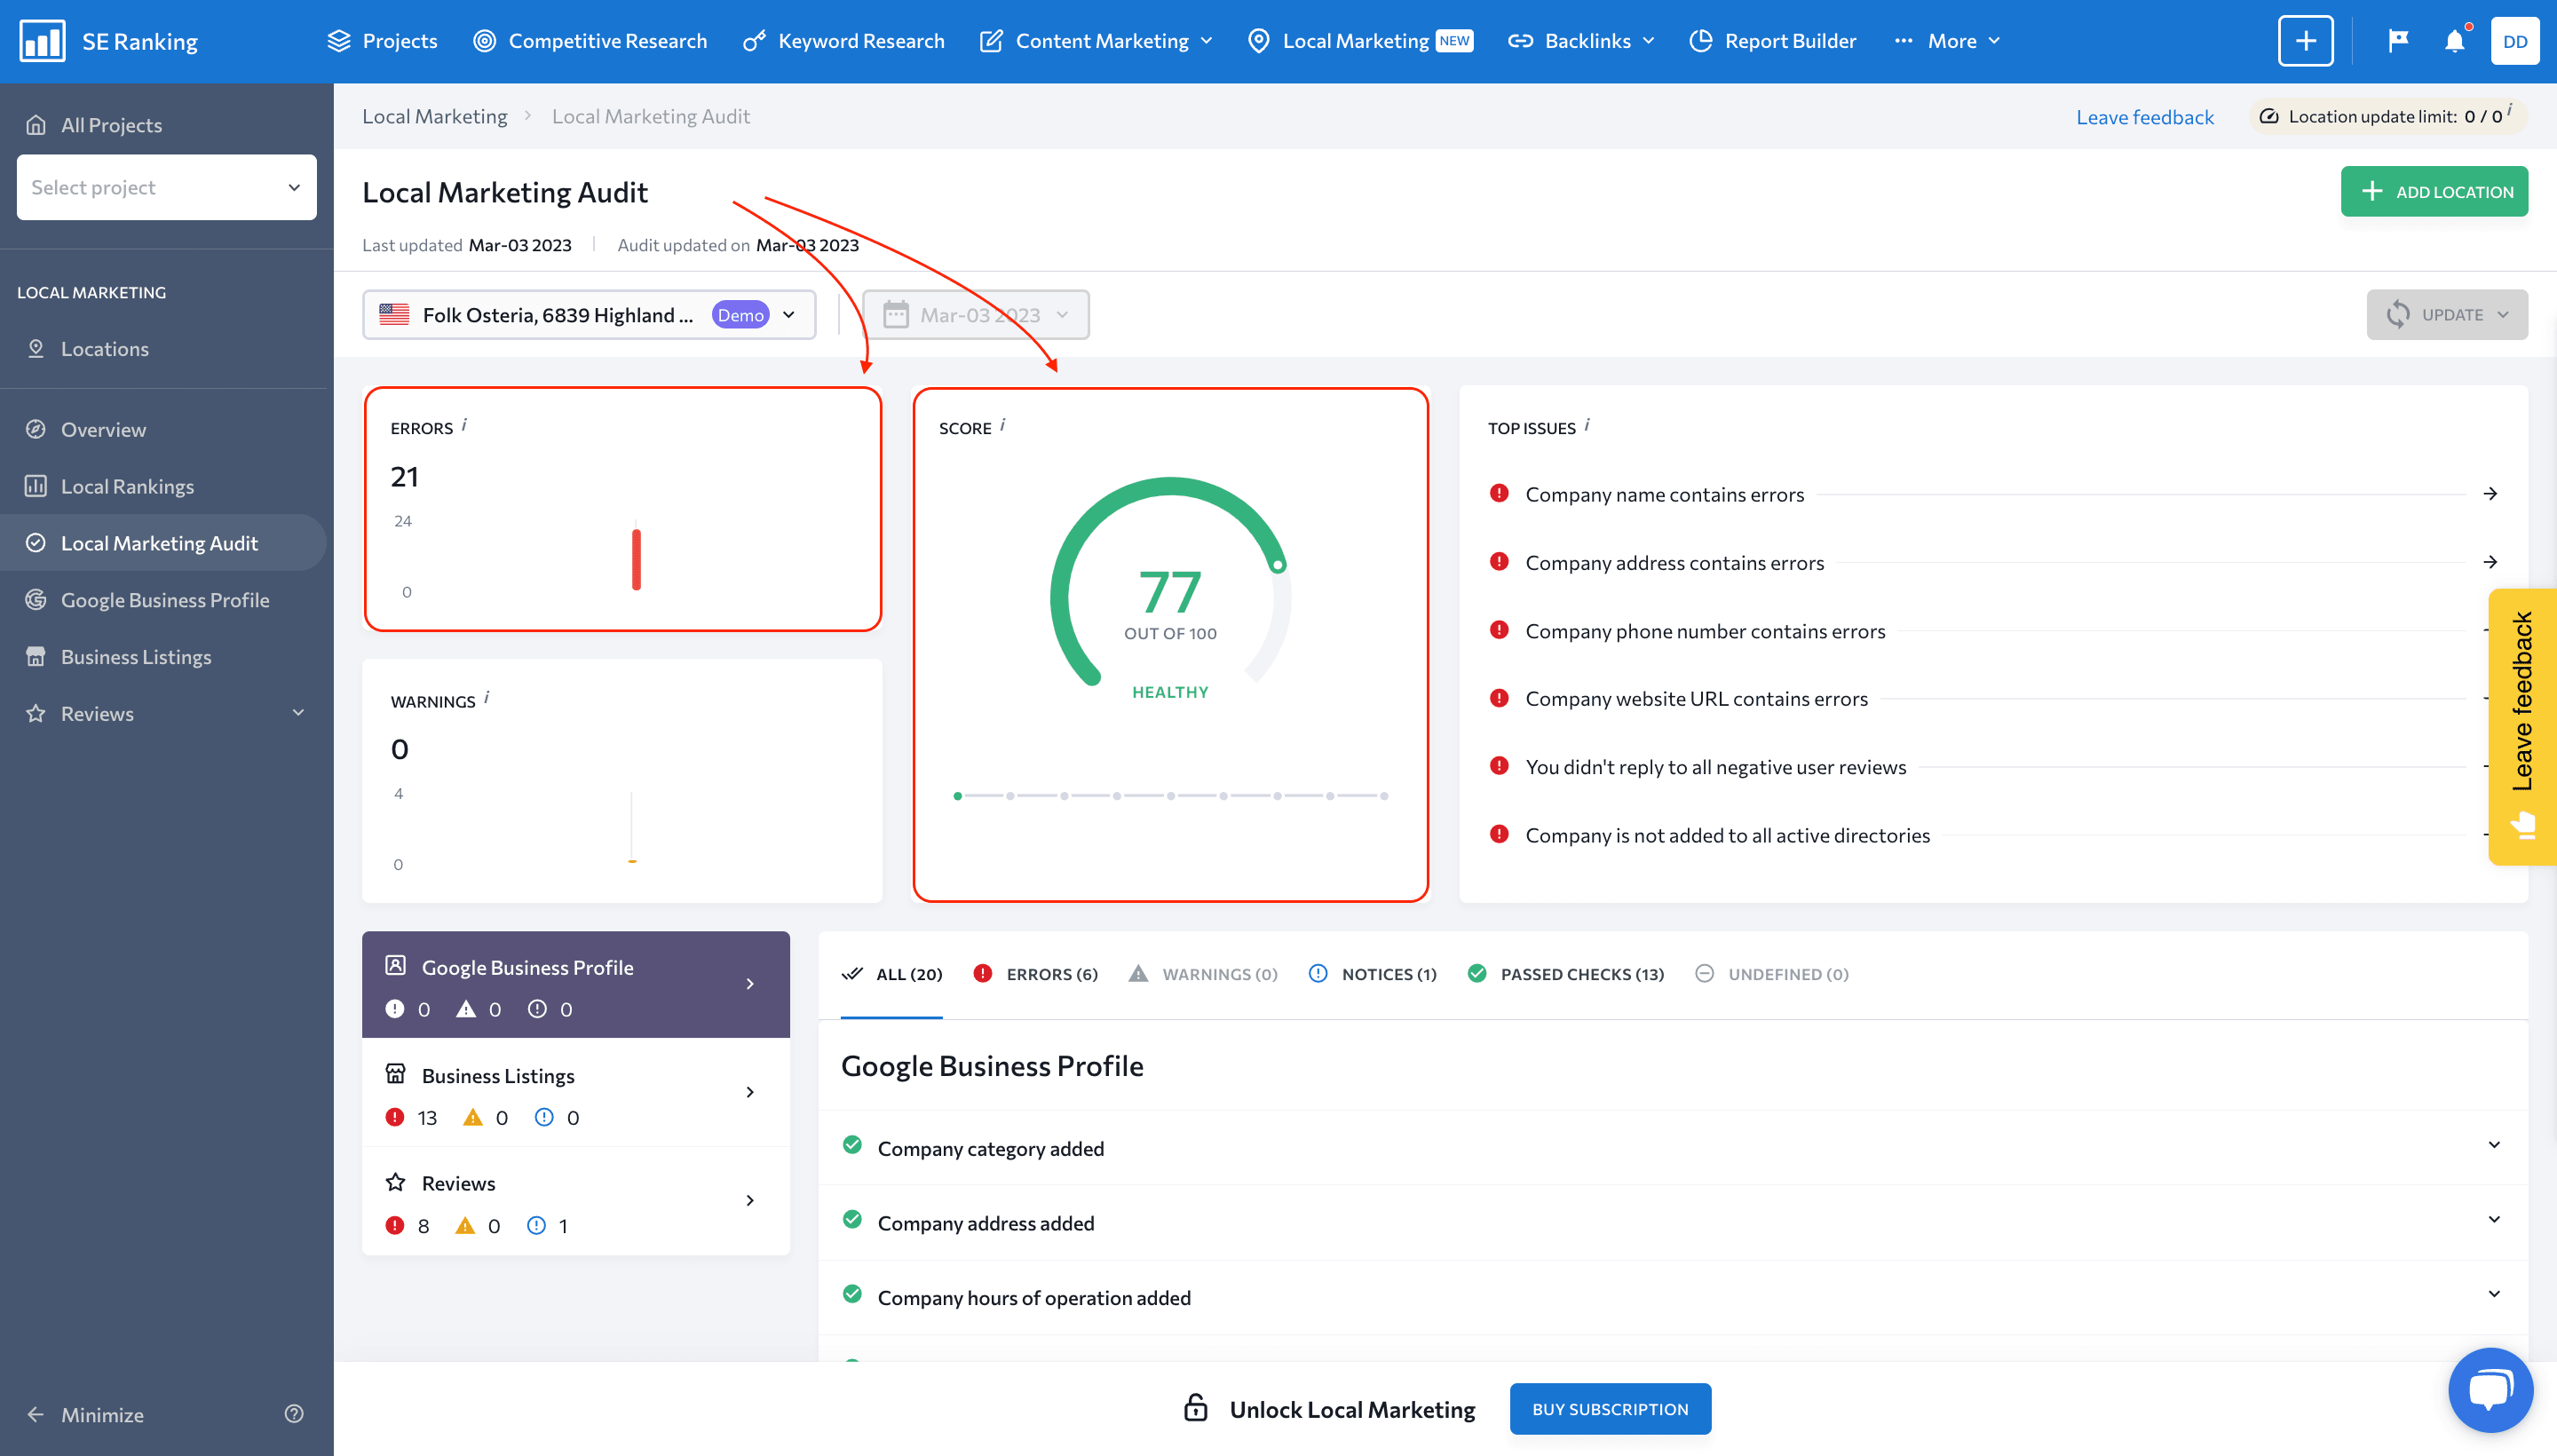Open the live chat bubble

coord(2490,1389)
